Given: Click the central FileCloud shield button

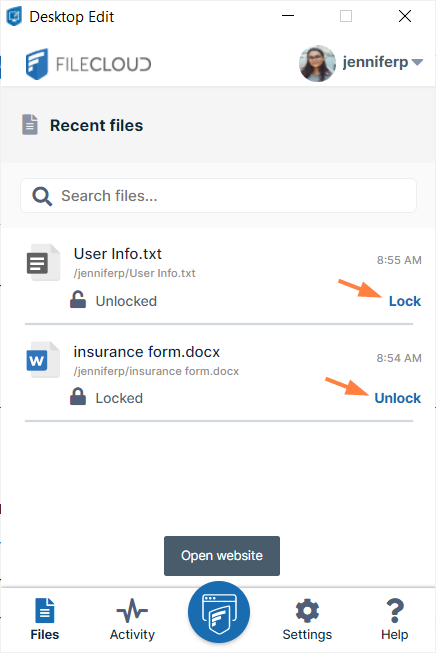Looking at the screenshot, I should 219,612.
